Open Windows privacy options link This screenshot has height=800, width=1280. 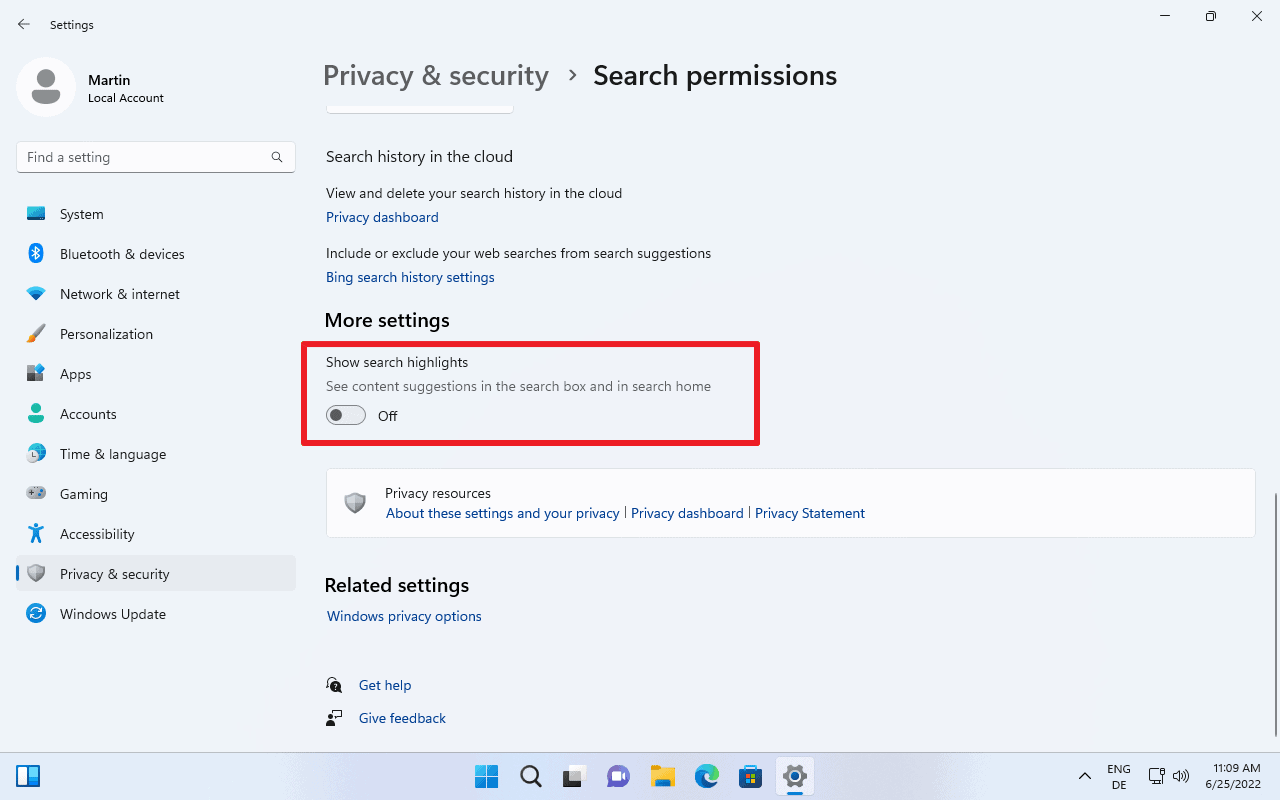(404, 616)
